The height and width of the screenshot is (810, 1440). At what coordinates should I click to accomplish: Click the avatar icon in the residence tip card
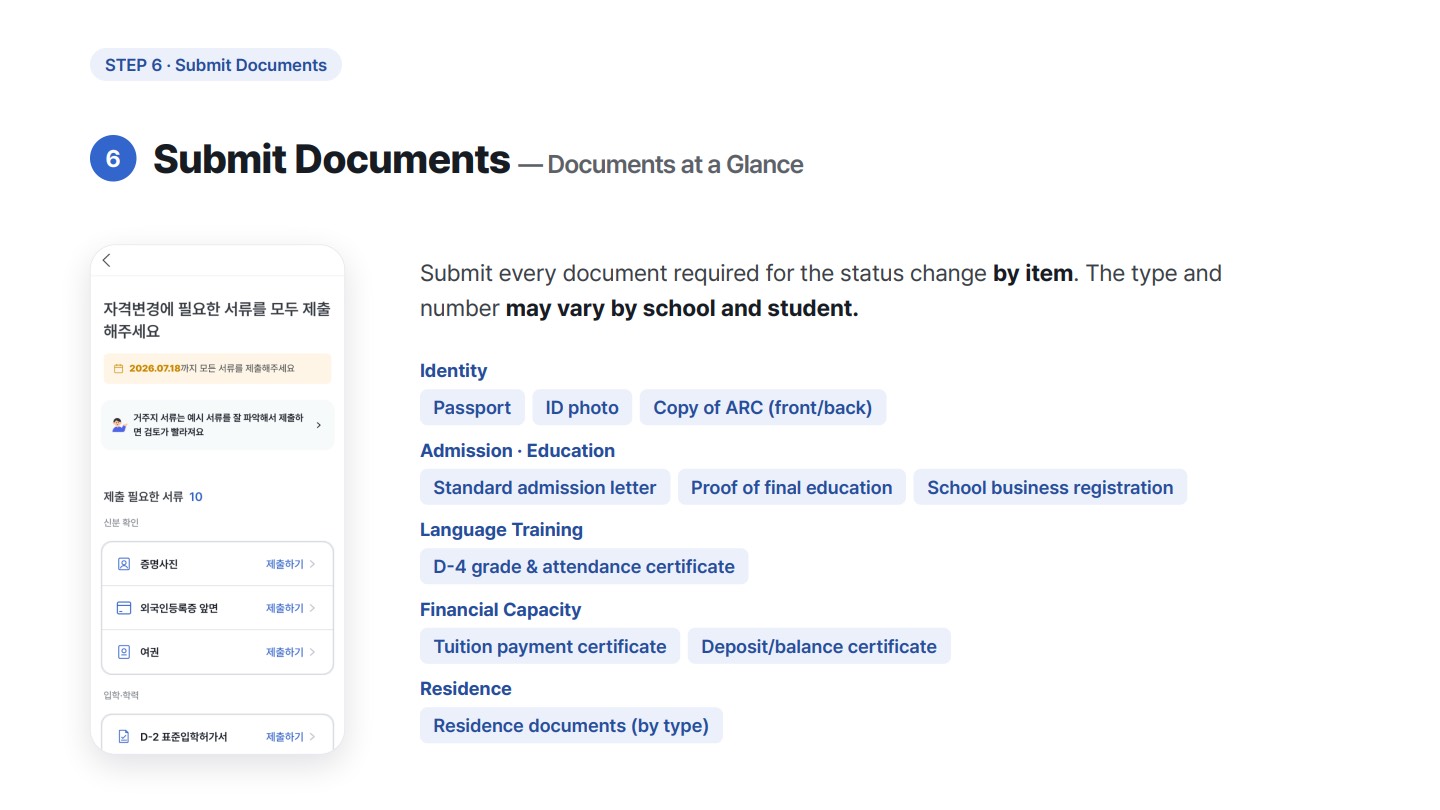point(119,425)
